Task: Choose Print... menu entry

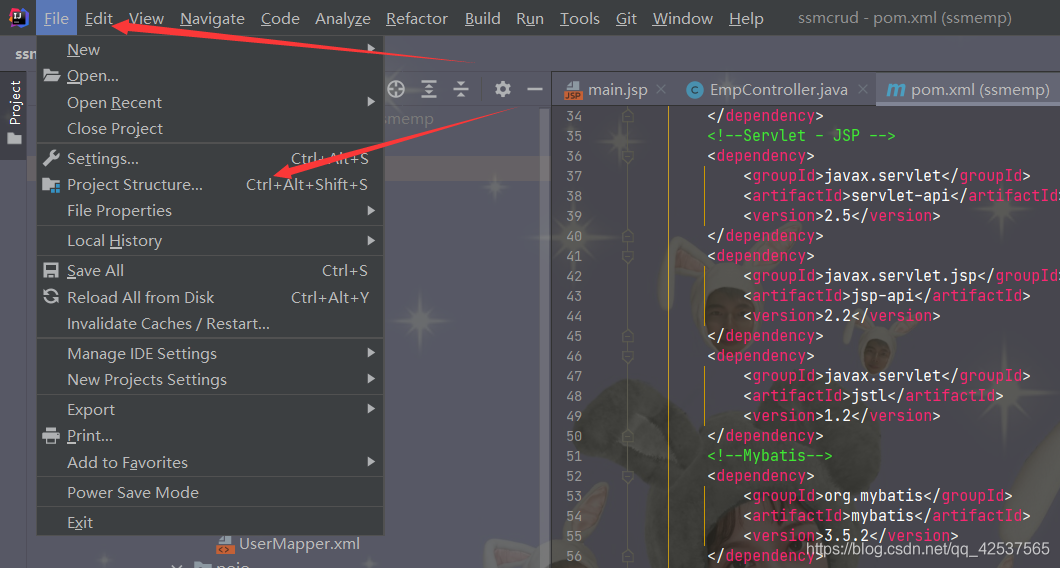Action: tap(210, 435)
